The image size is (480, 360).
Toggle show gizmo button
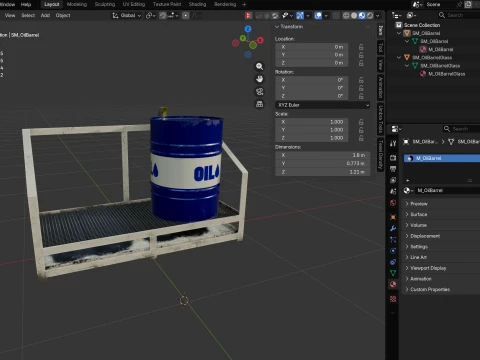[x=300, y=15]
